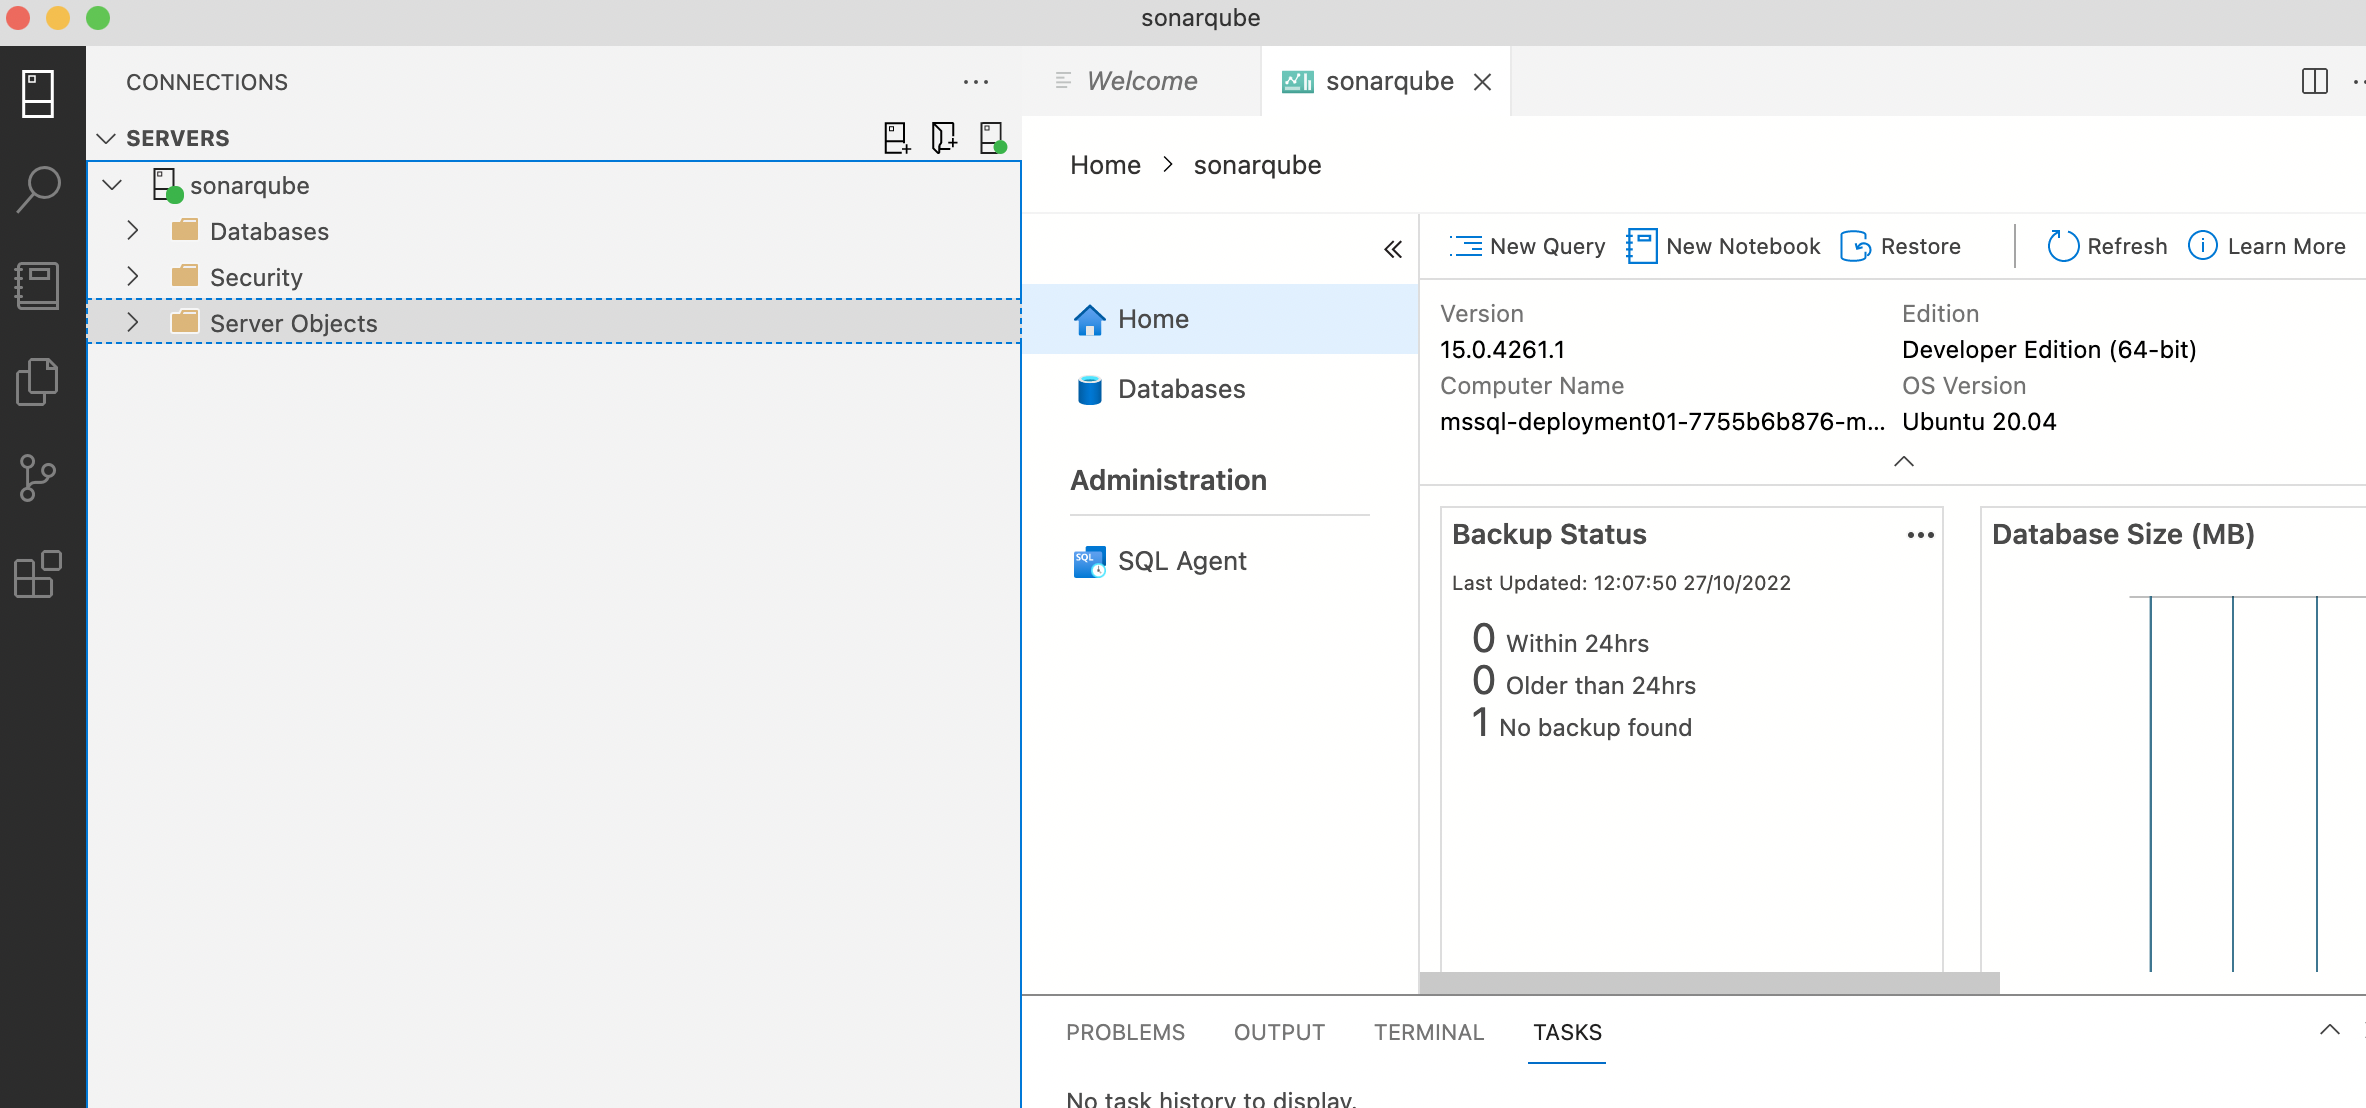Collapse the dashboard navigation with double chevron

point(1393,249)
